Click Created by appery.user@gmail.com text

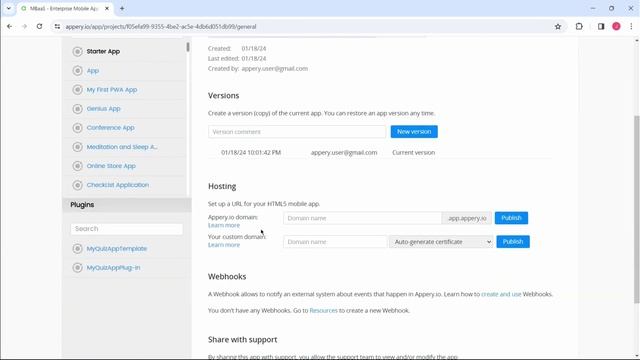258,69
